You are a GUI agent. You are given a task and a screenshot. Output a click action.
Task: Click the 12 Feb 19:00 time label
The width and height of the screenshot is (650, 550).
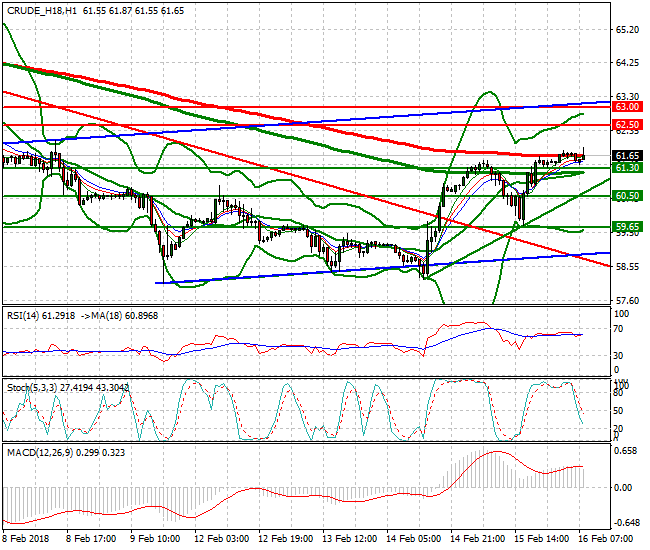click(285, 539)
